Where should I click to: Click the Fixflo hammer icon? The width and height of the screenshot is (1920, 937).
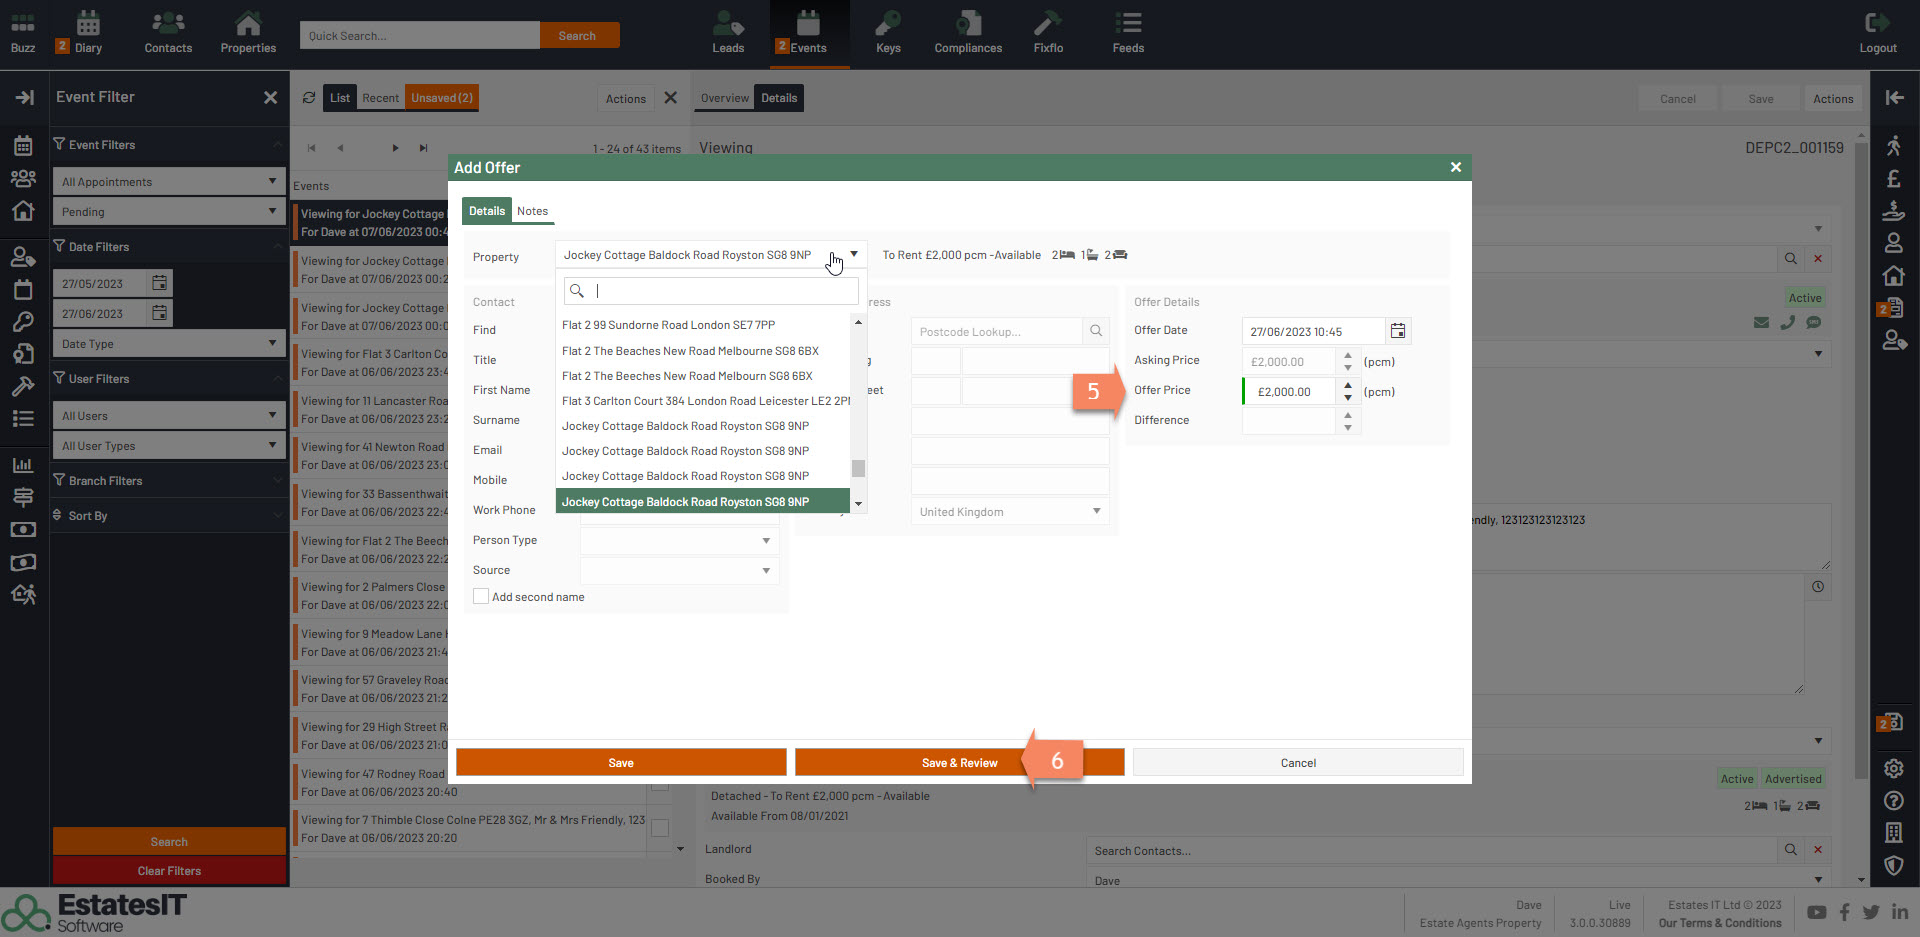pyautogui.click(x=1047, y=33)
